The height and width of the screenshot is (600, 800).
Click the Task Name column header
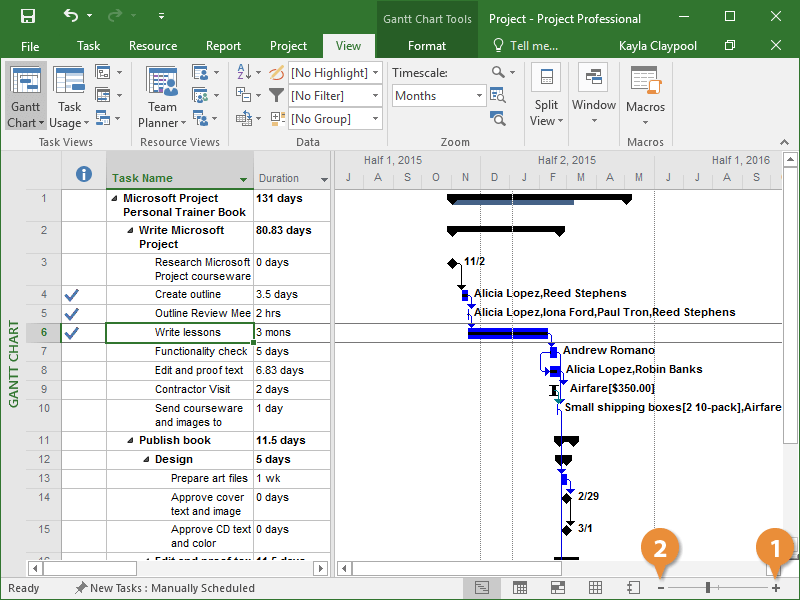[172, 178]
